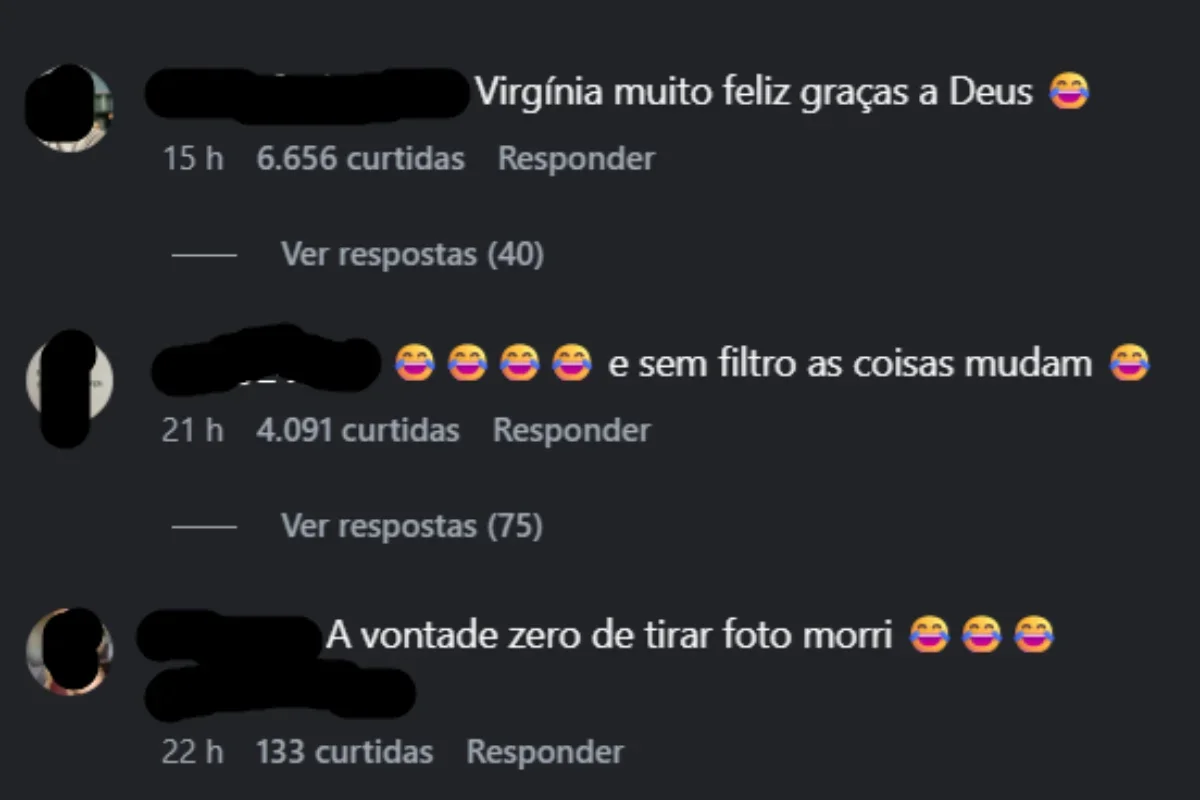Select the text 'A vontade zero de tirar foto morri'
Viewport: 1200px width, 800px height.
tap(609, 635)
